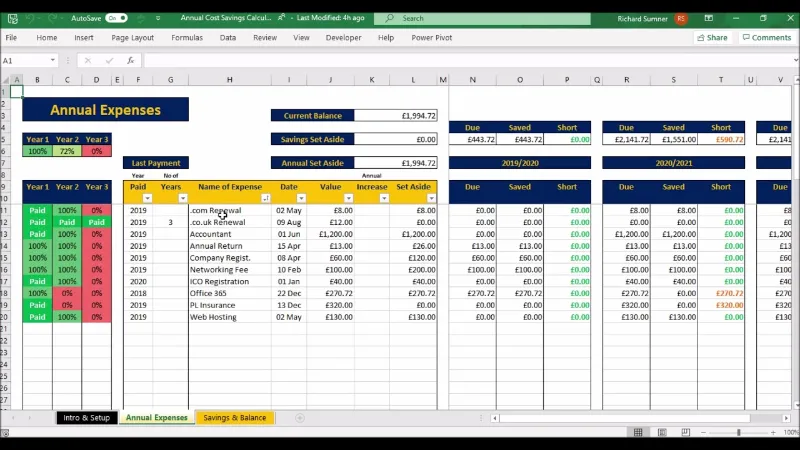The image size is (800, 450).
Task: Open the Paid column filter dropdown
Action: pos(147,198)
